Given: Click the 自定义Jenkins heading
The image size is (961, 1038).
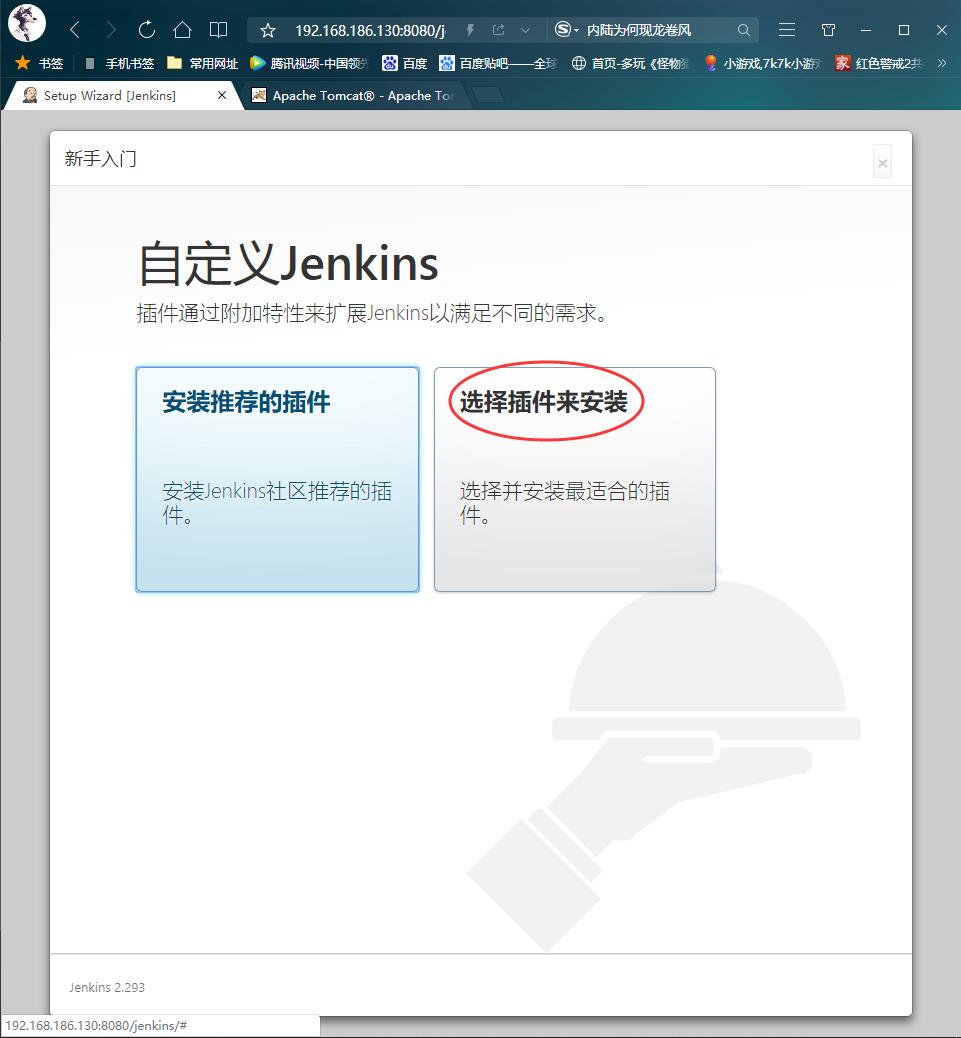Looking at the screenshot, I should [289, 264].
